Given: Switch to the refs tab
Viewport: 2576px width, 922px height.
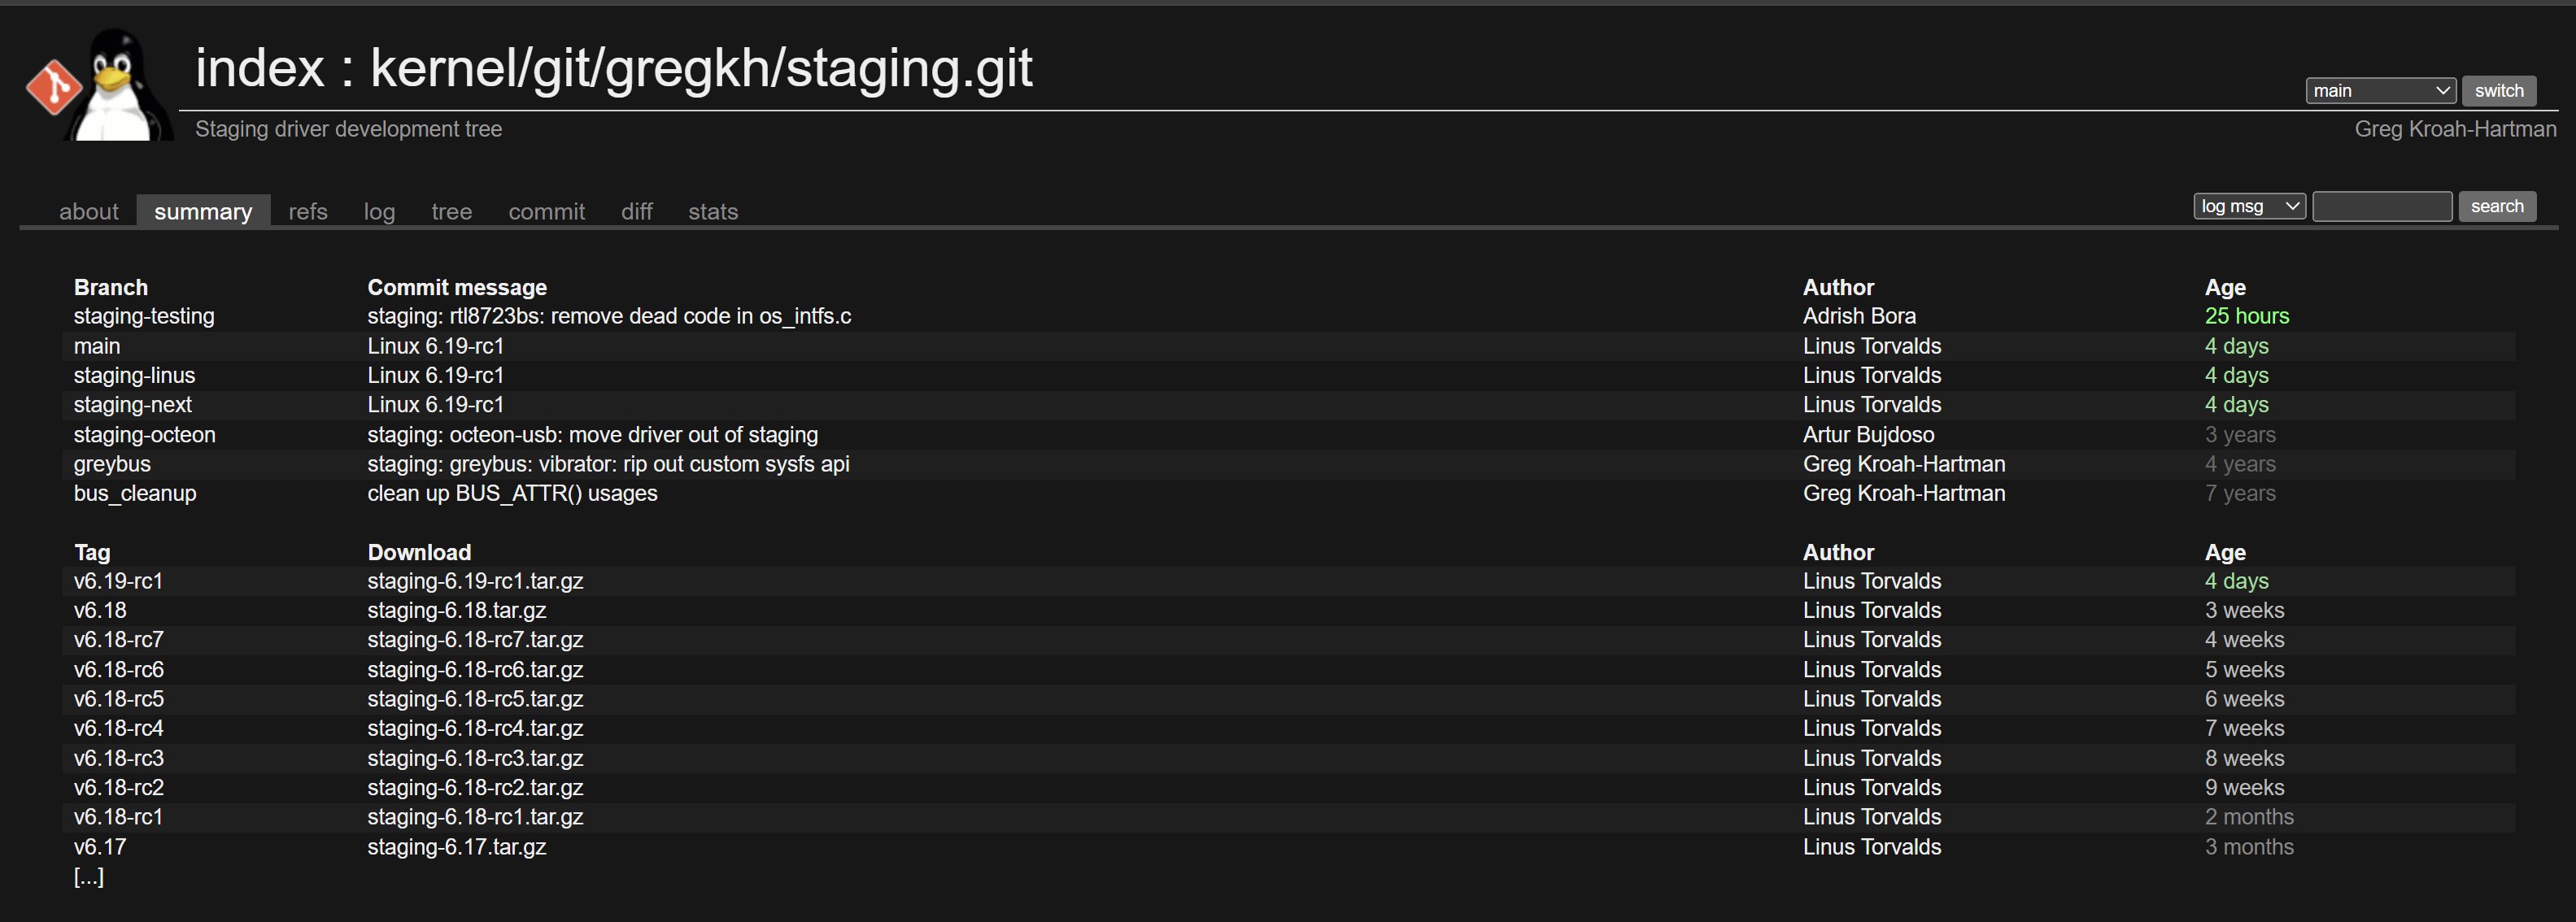Looking at the screenshot, I should click(308, 212).
